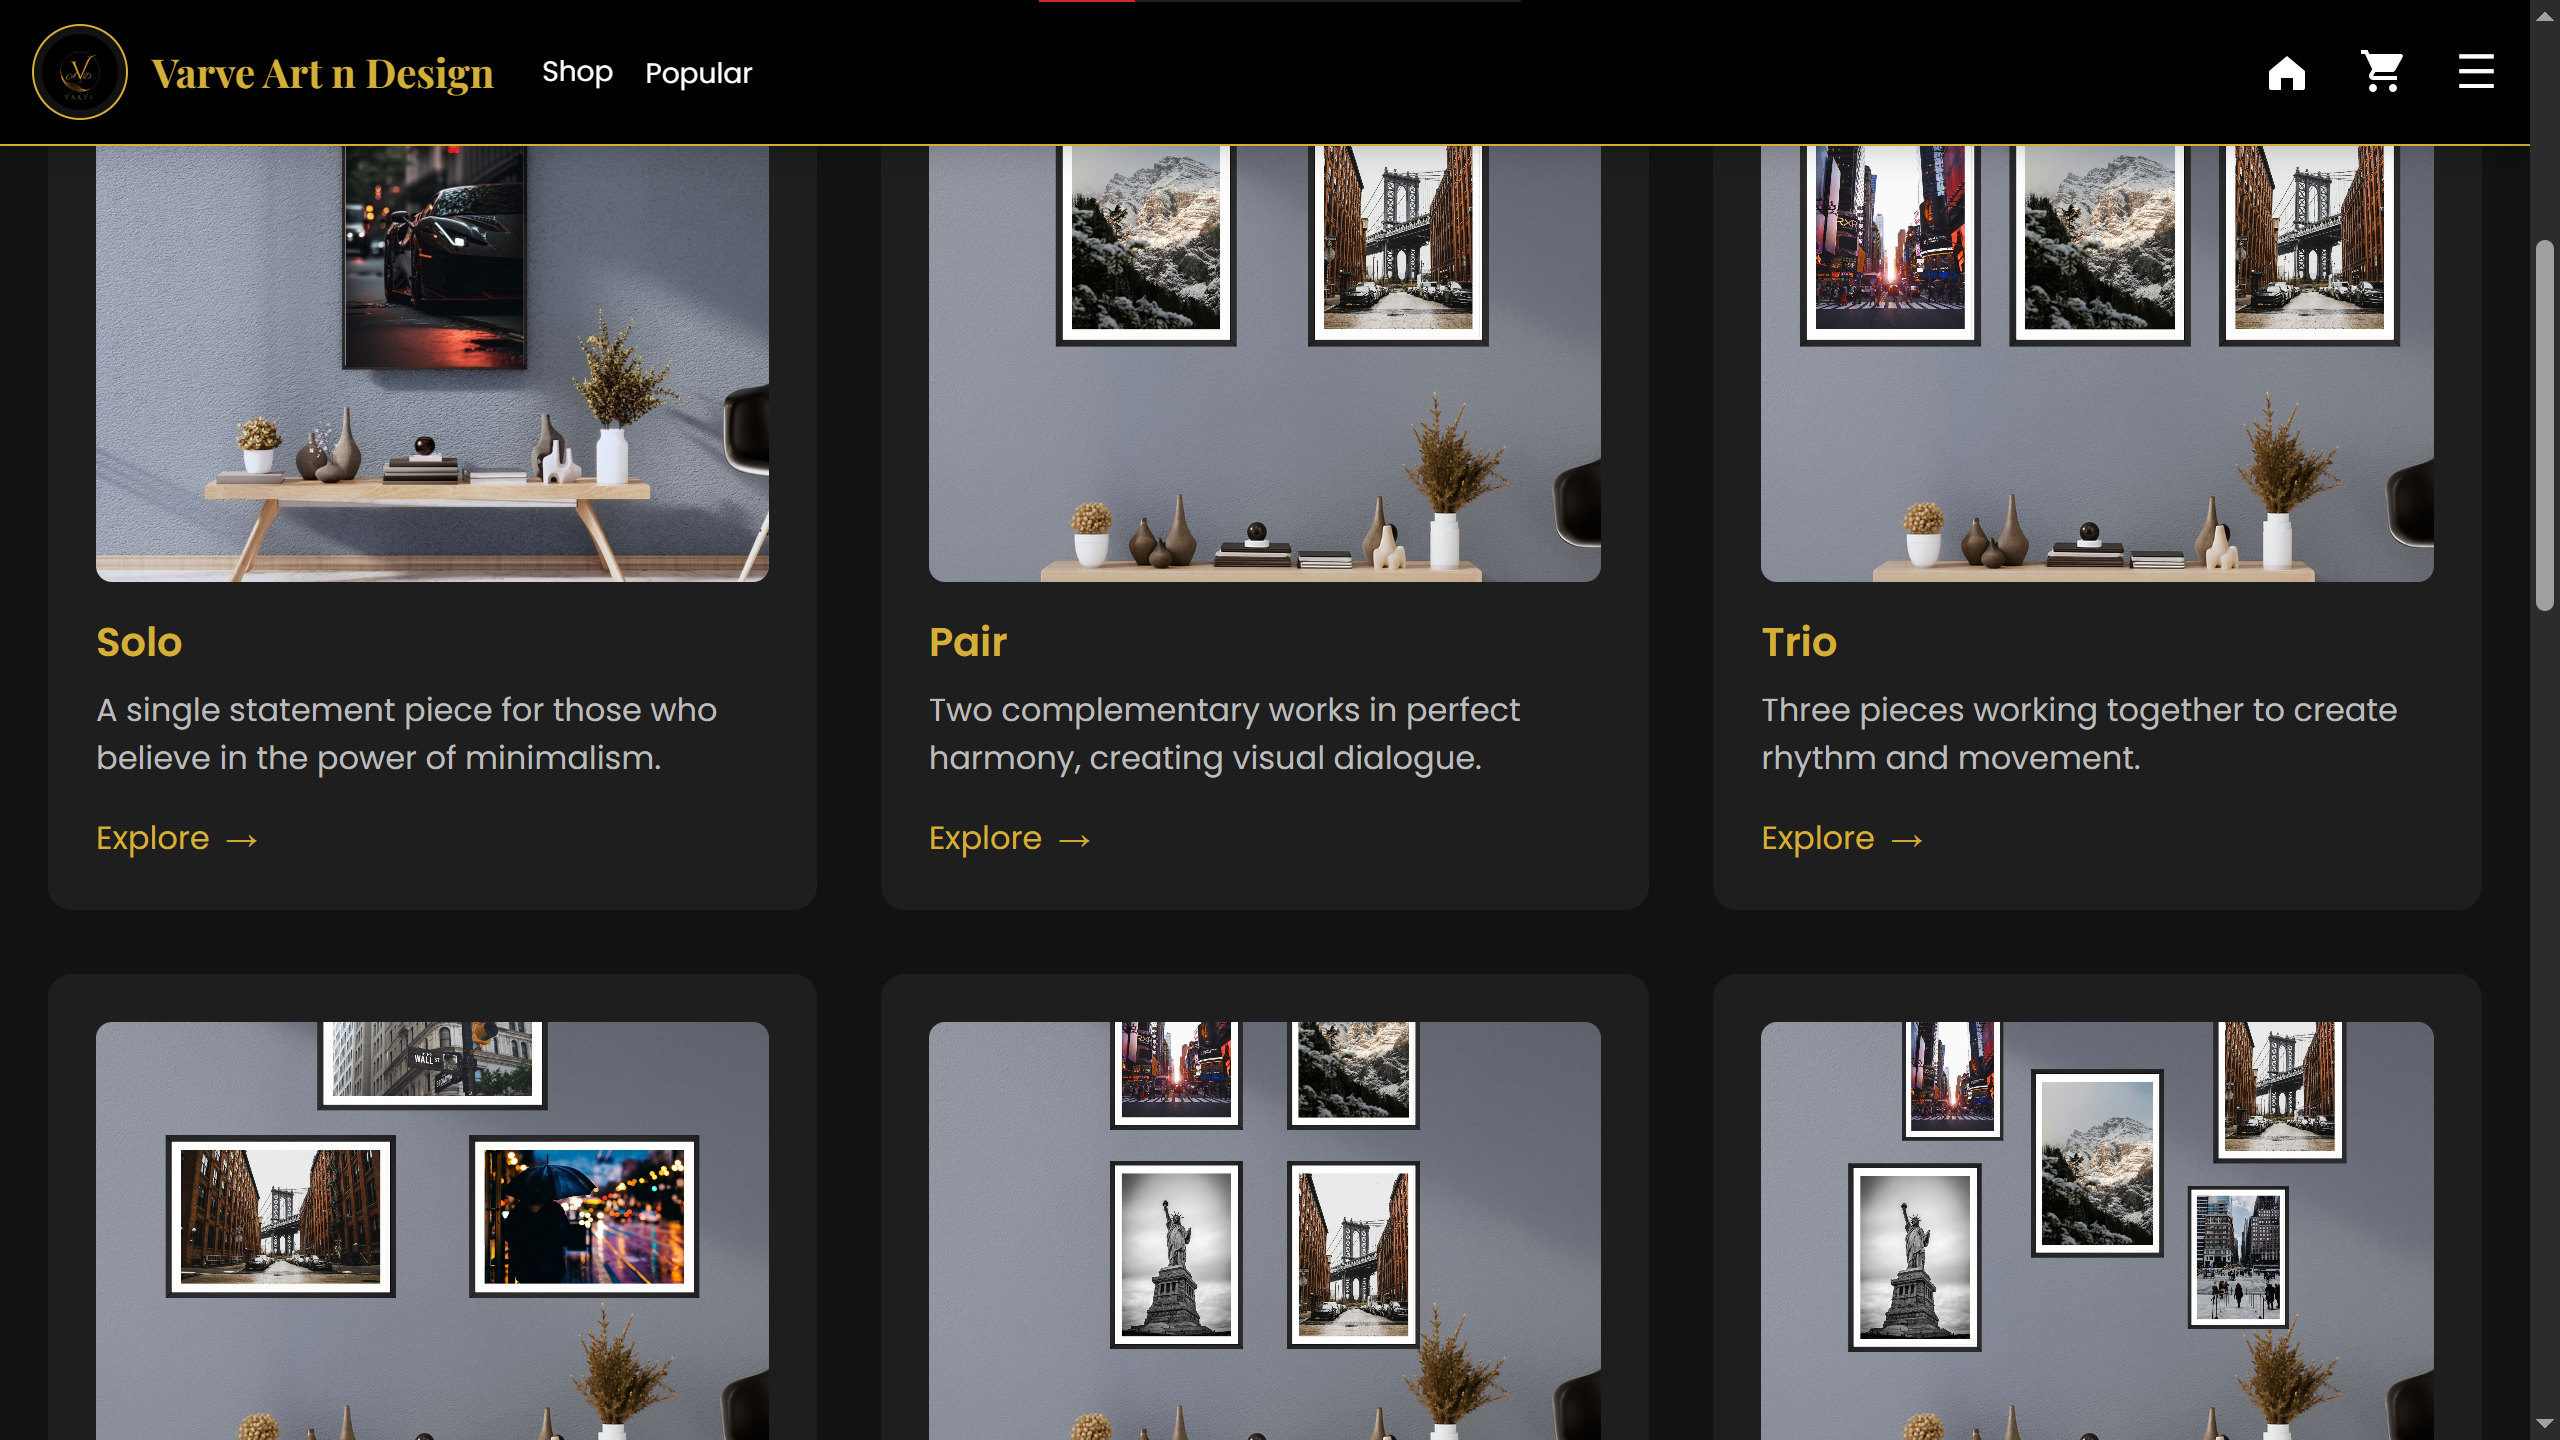This screenshot has width=2560, height=1440.
Task: Explore the Pair collection
Action: pos(987,838)
